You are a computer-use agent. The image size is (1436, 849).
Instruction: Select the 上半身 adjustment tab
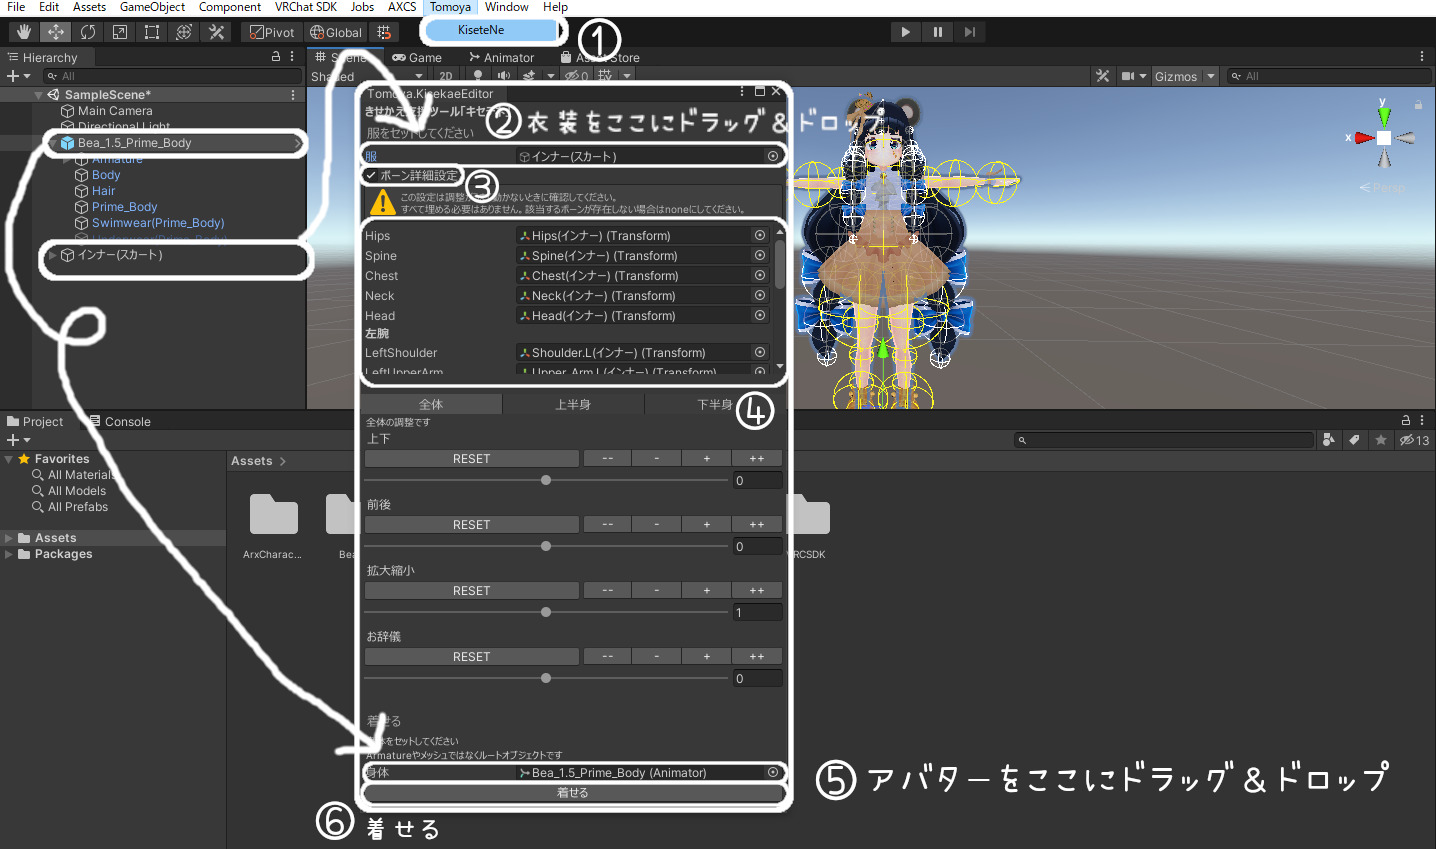pos(573,404)
